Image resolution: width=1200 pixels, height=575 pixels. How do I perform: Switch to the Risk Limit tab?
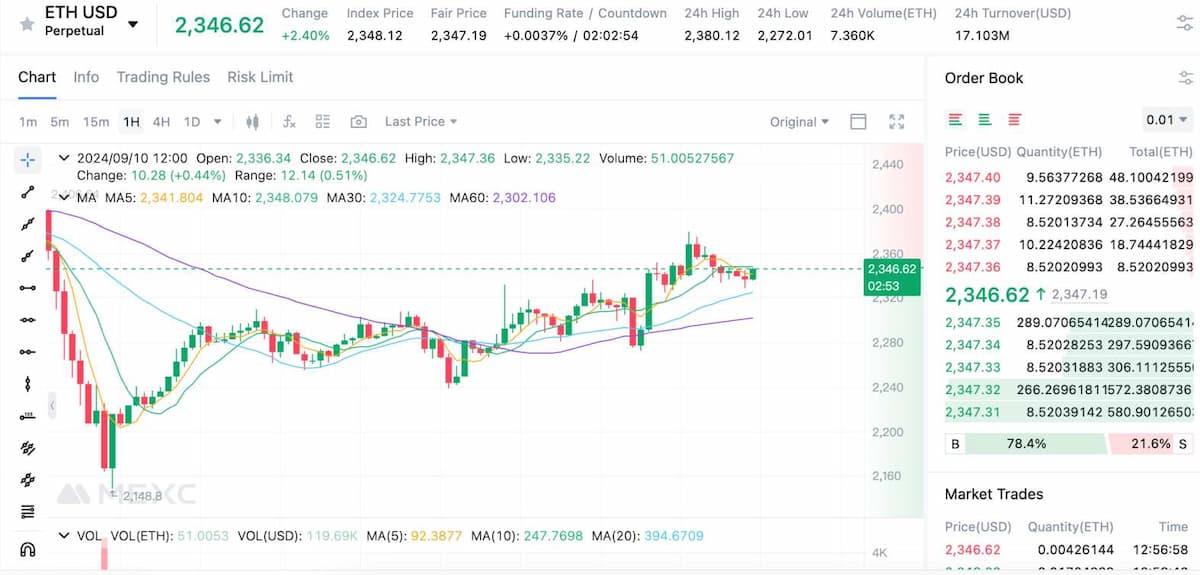[x=260, y=77]
